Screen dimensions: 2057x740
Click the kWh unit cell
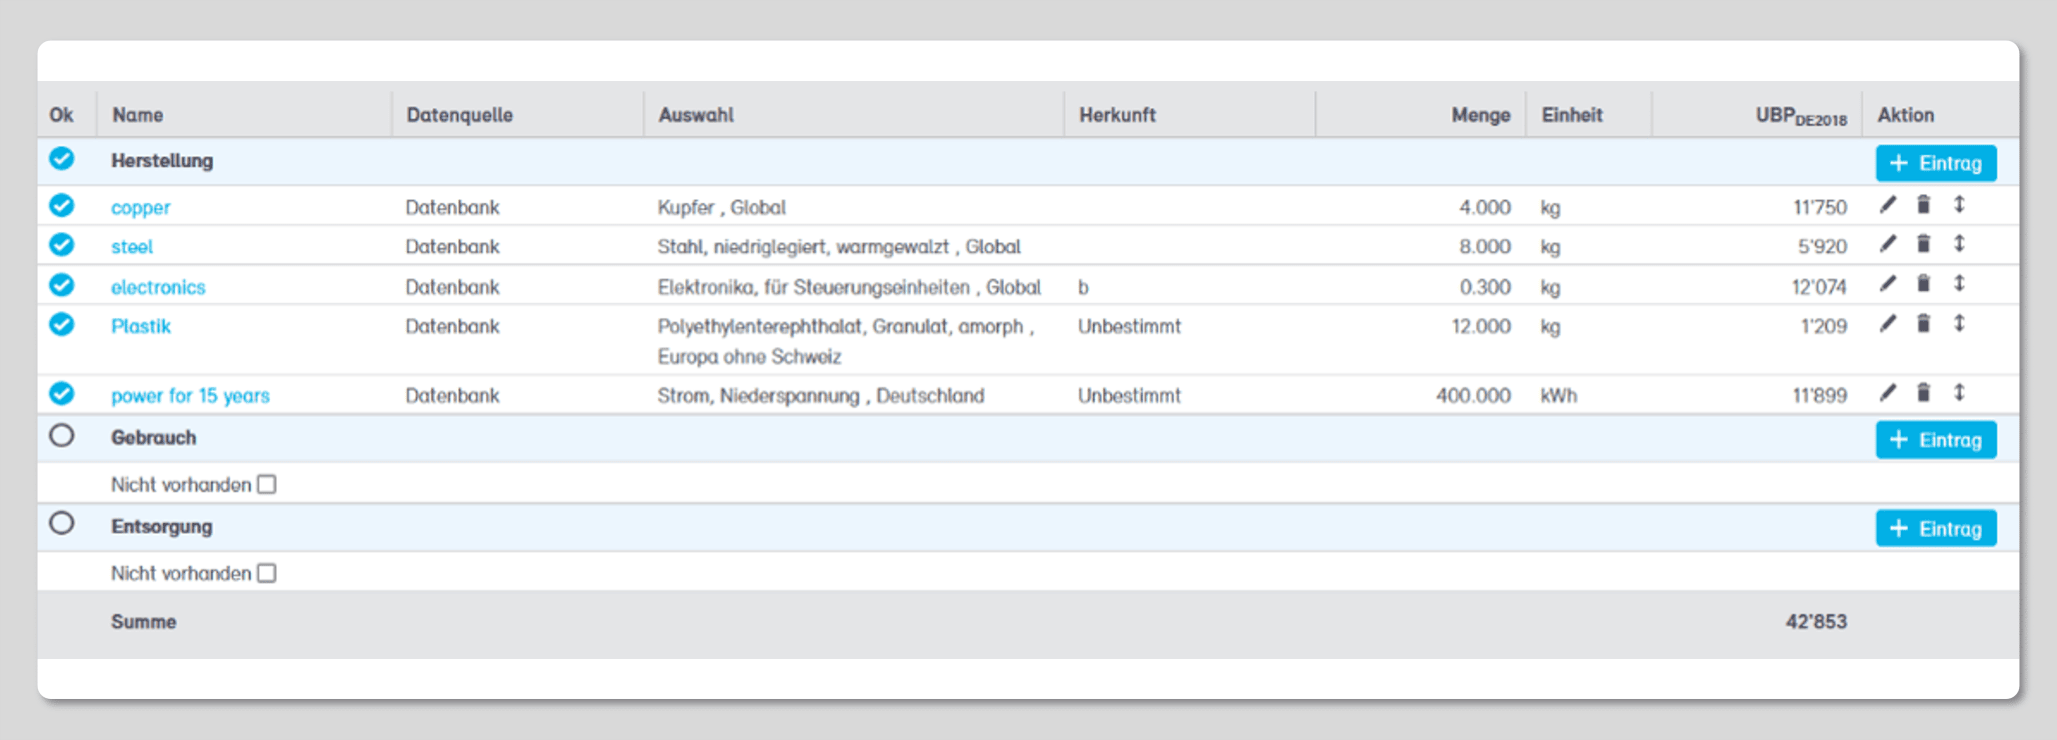click(x=1559, y=396)
